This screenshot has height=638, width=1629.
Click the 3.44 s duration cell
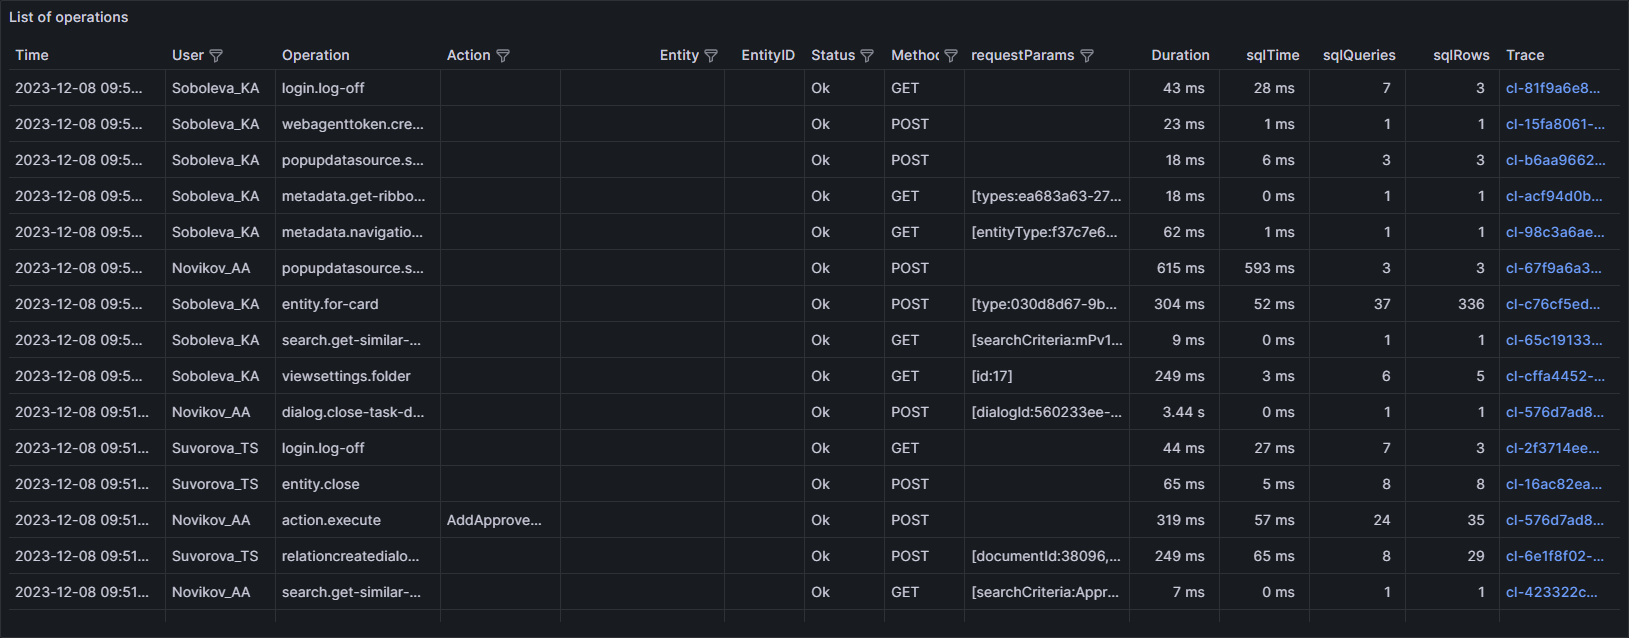[x=1183, y=412]
